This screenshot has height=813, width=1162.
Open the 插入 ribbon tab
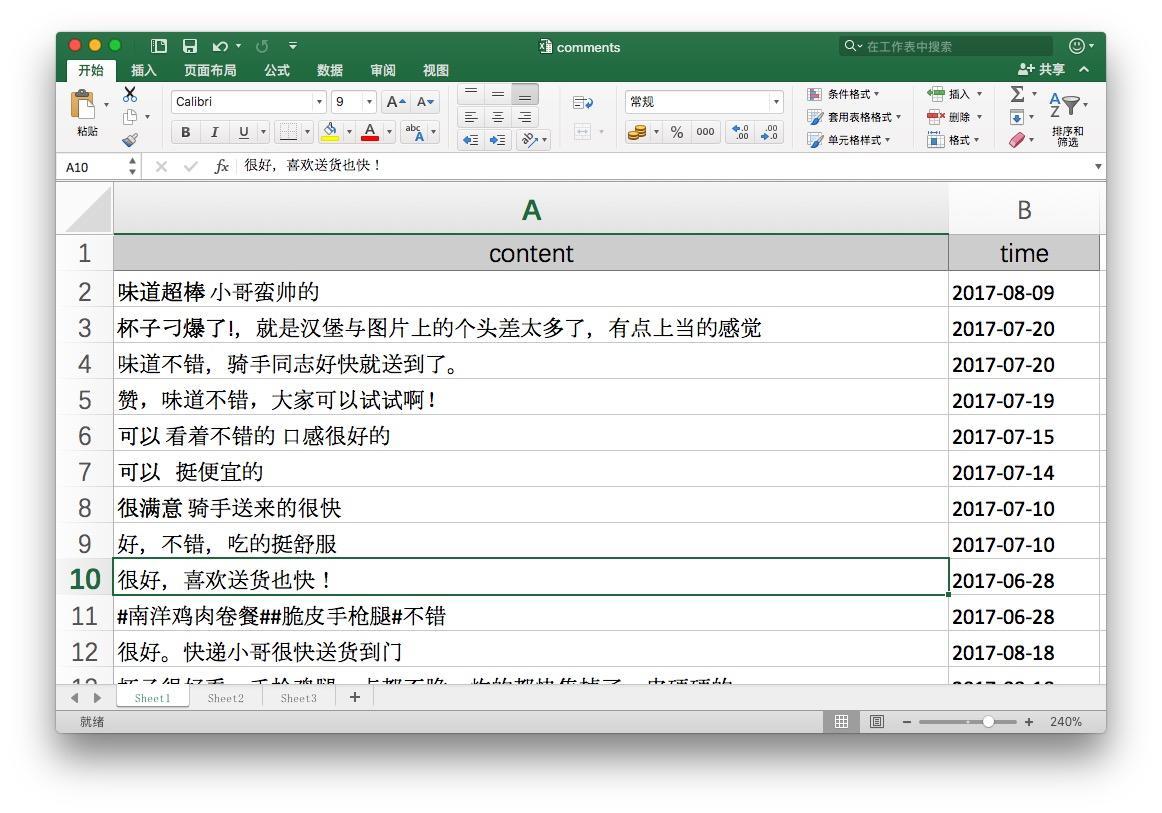tap(144, 70)
